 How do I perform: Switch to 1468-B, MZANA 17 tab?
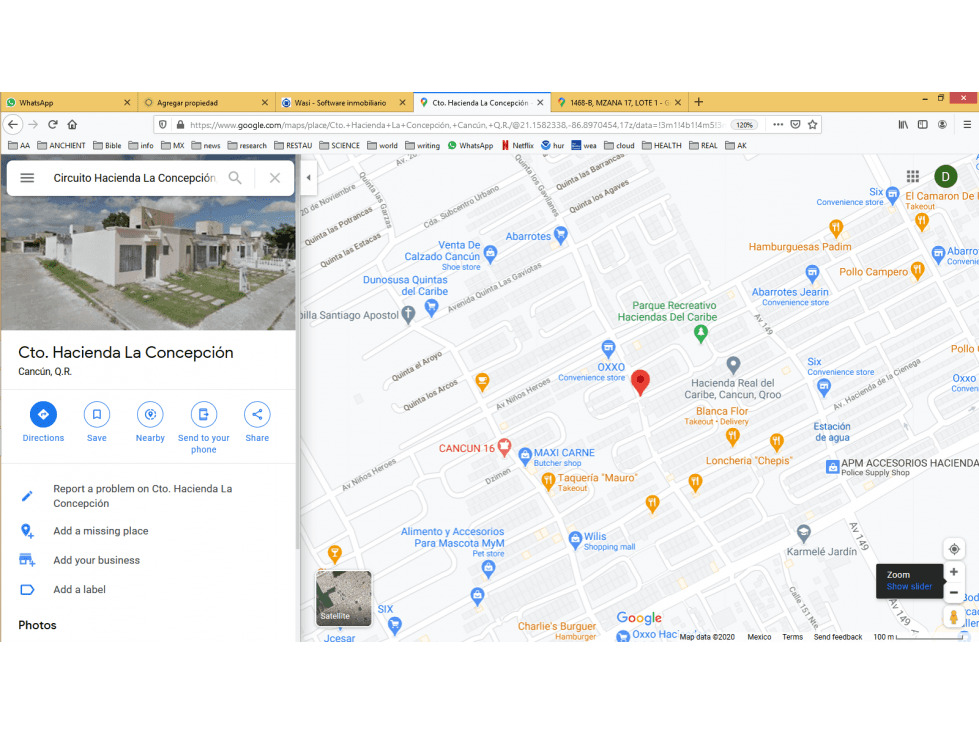pyautogui.click(x=619, y=102)
